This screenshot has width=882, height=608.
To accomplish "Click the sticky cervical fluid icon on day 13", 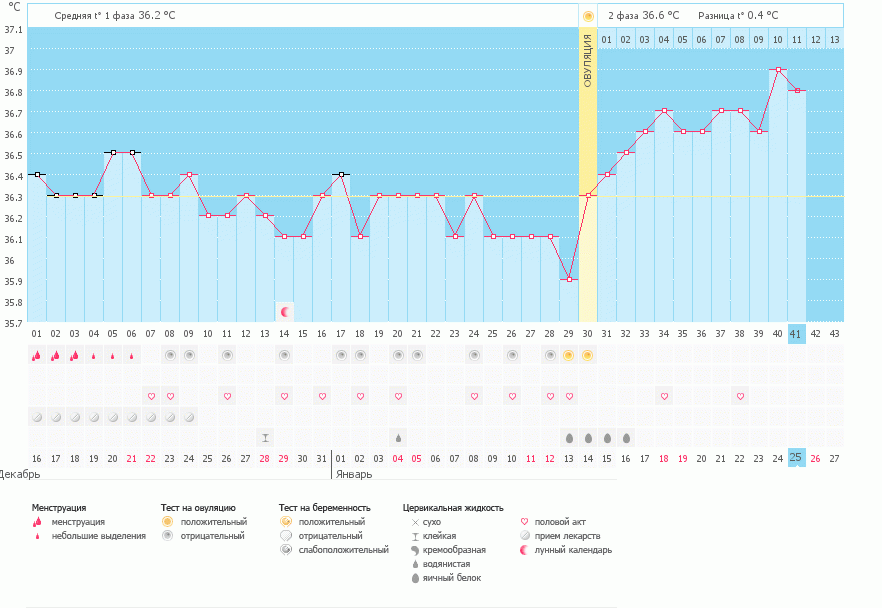I will (x=265, y=438).
